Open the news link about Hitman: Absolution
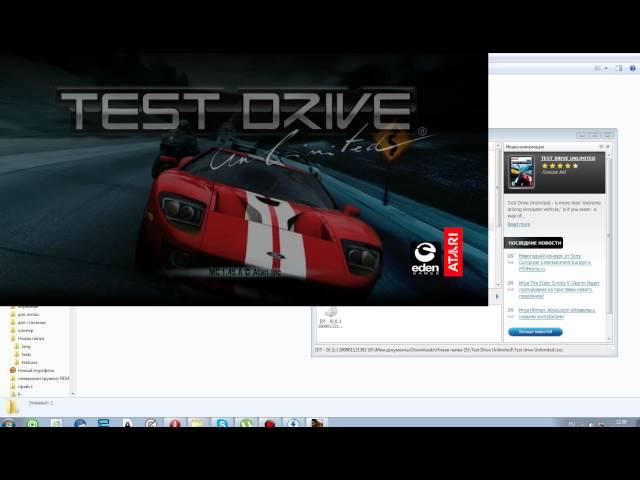The width and height of the screenshot is (640, 480). 556,313
